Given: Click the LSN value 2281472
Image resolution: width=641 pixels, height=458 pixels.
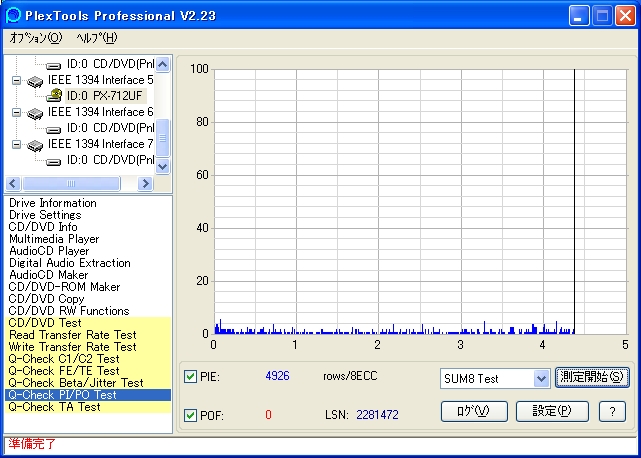Looking at the screenshot, I should 377,415.
